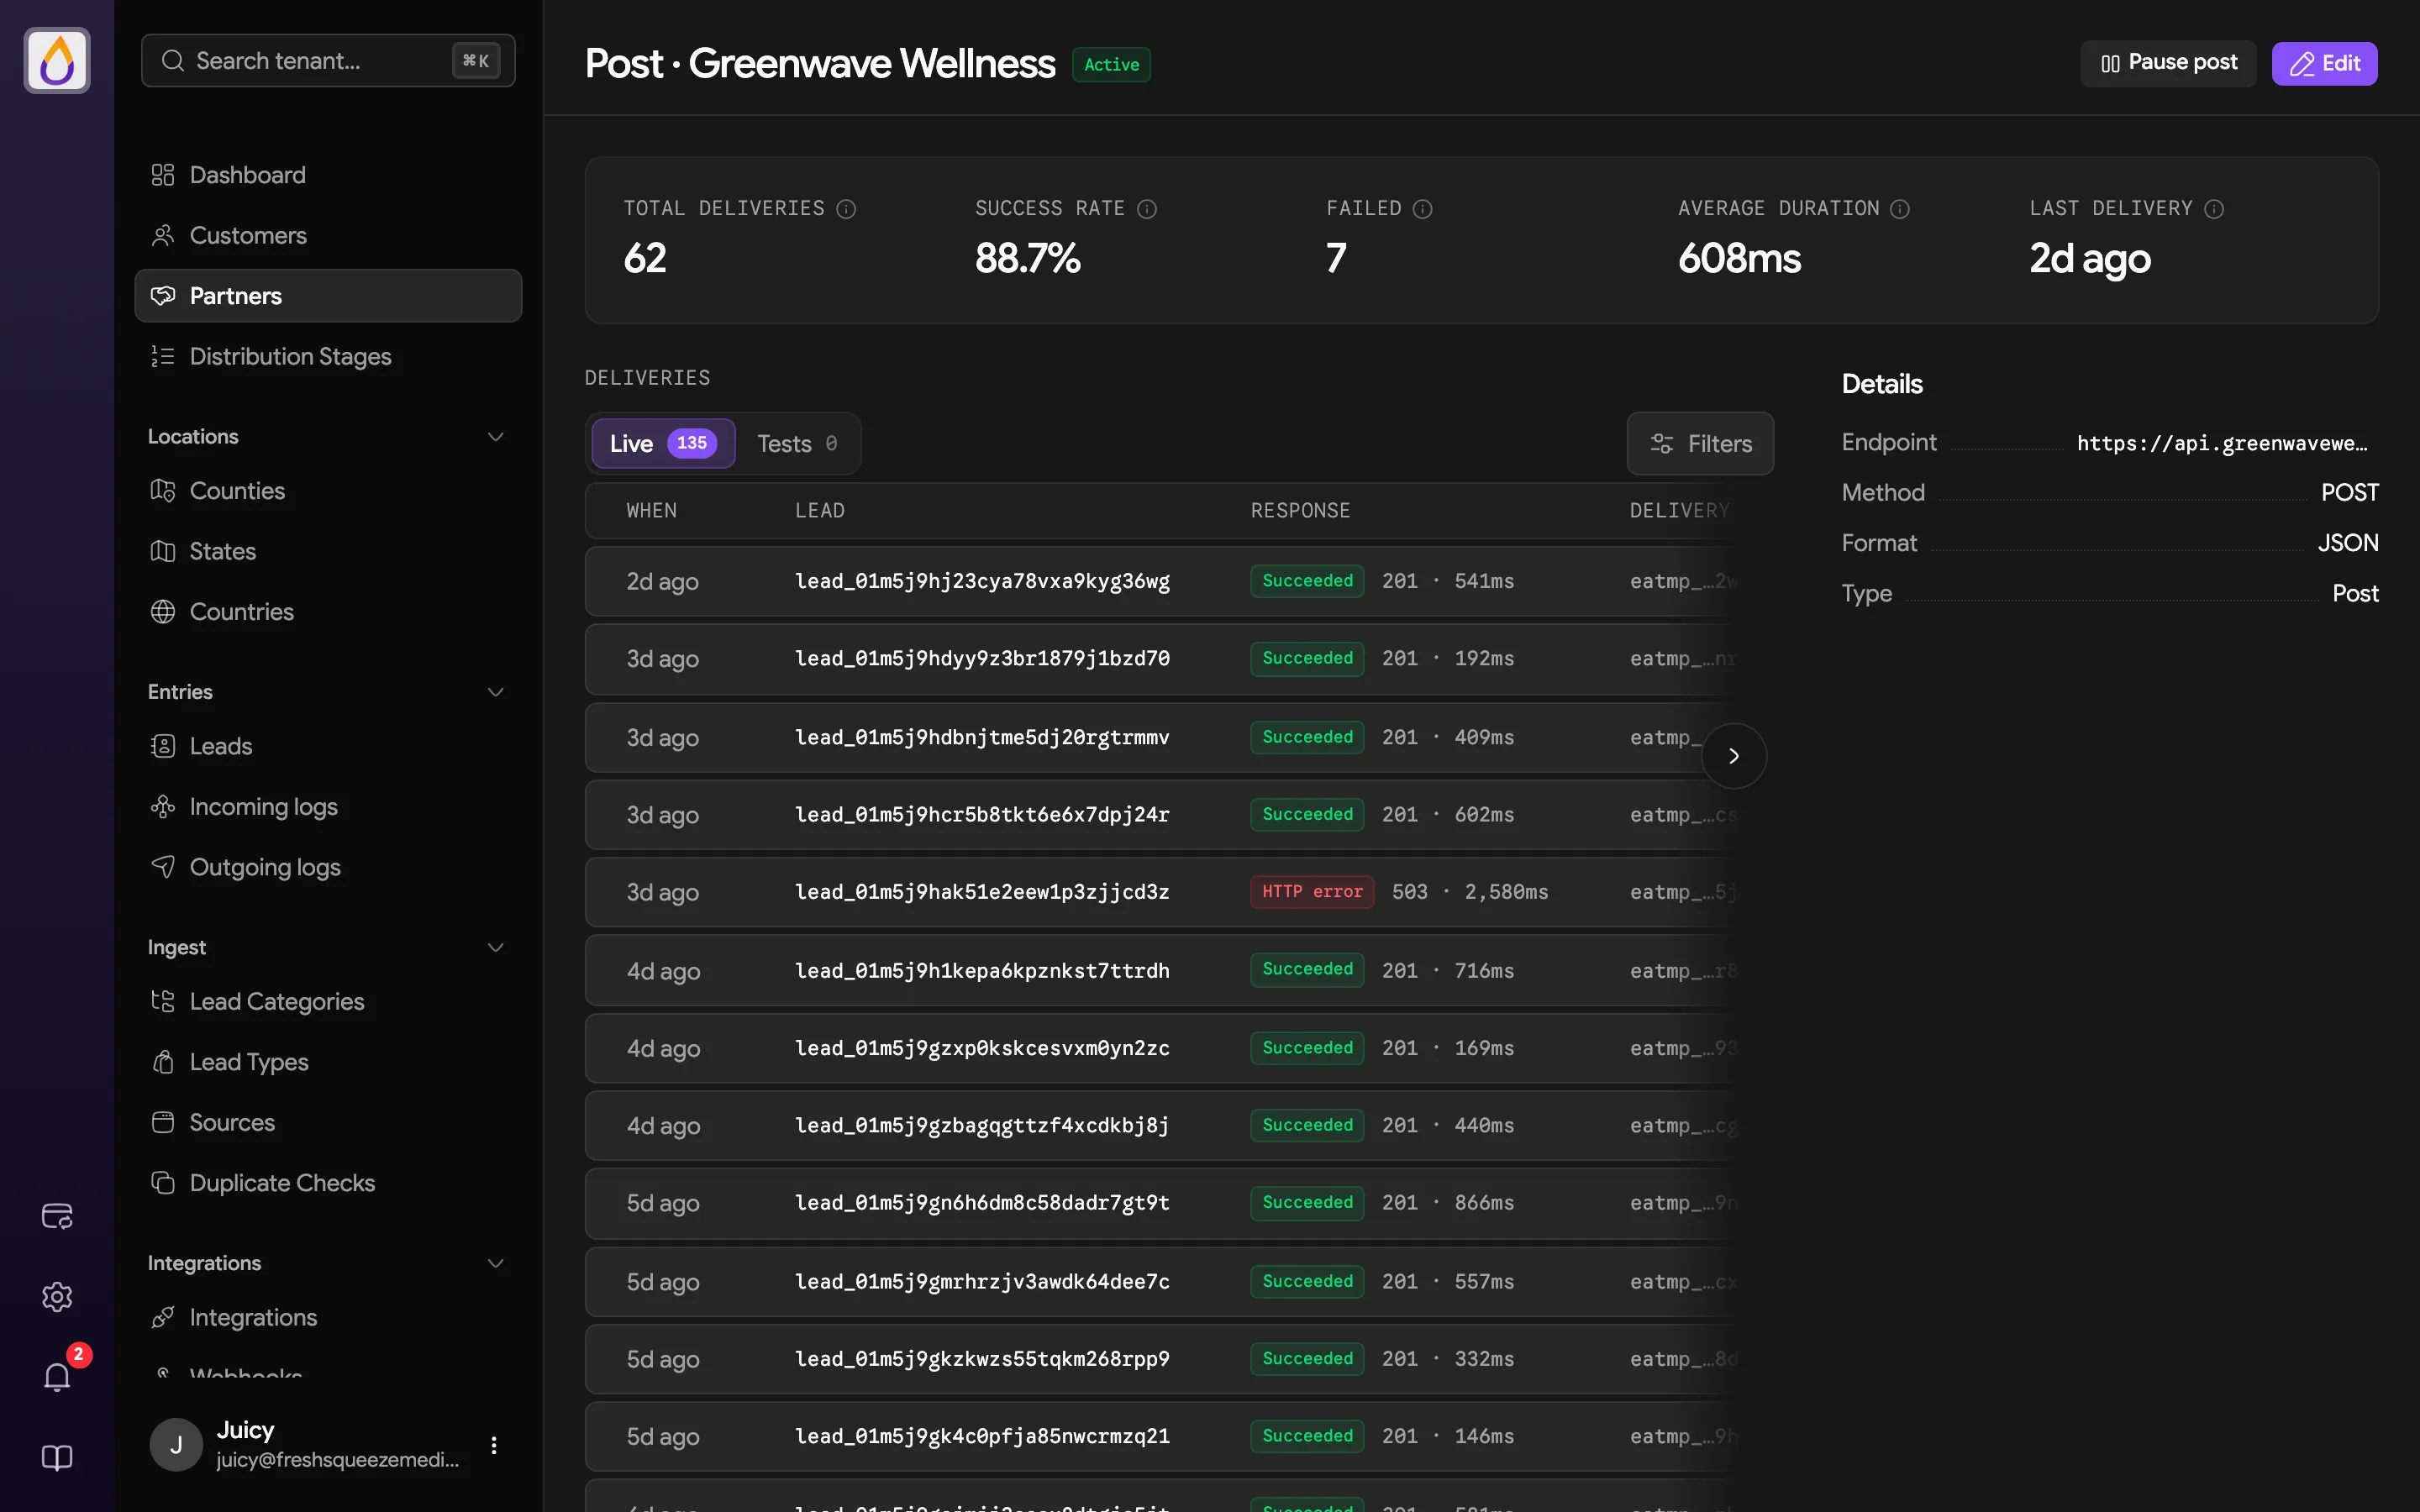
Task: Switch to the Tests tab
Action: click(x=797, y=443)
